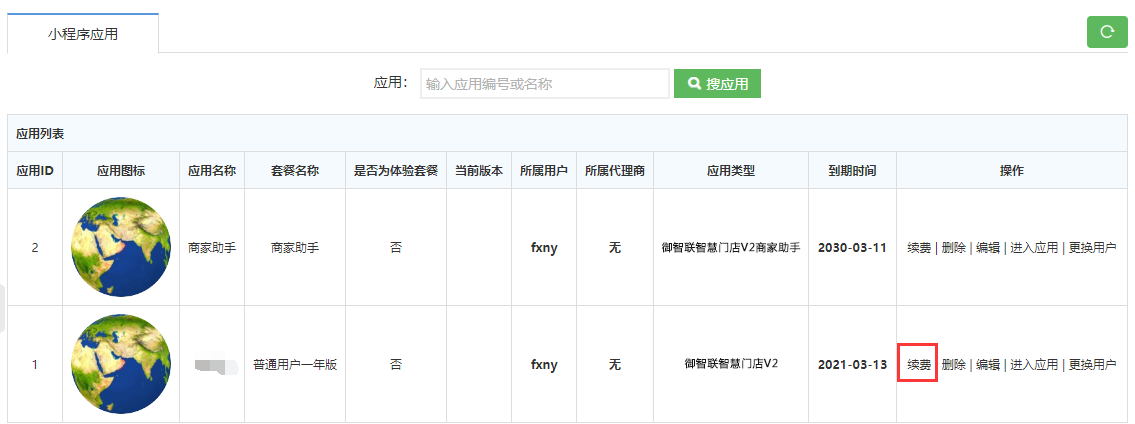Click 进入应用 in the app ID 1 row
The image size is (1135, 424).
1034,365
